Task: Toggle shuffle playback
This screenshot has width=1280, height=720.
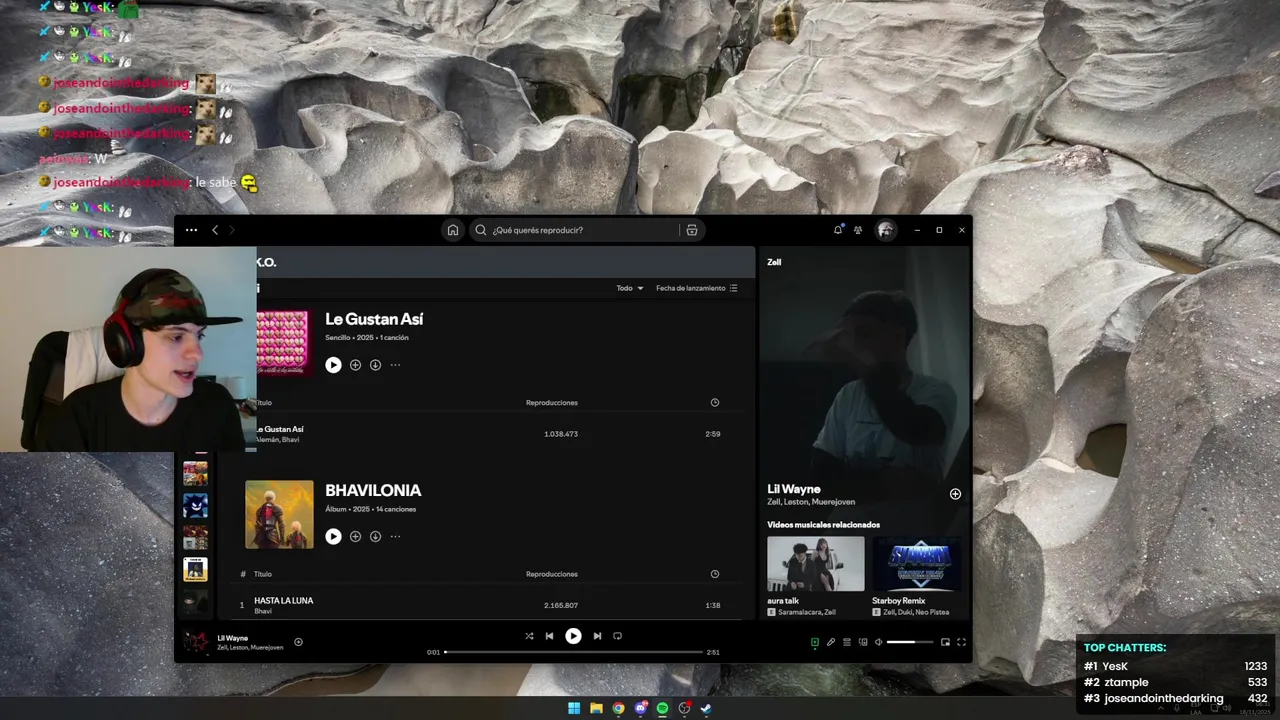Action: click(529, 636)
